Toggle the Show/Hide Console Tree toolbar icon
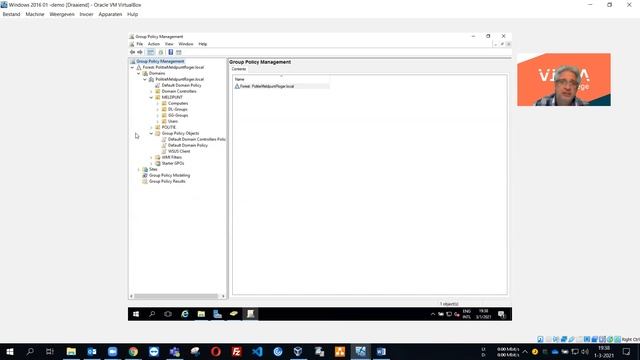The image size is (640, 360). (151, 52)
